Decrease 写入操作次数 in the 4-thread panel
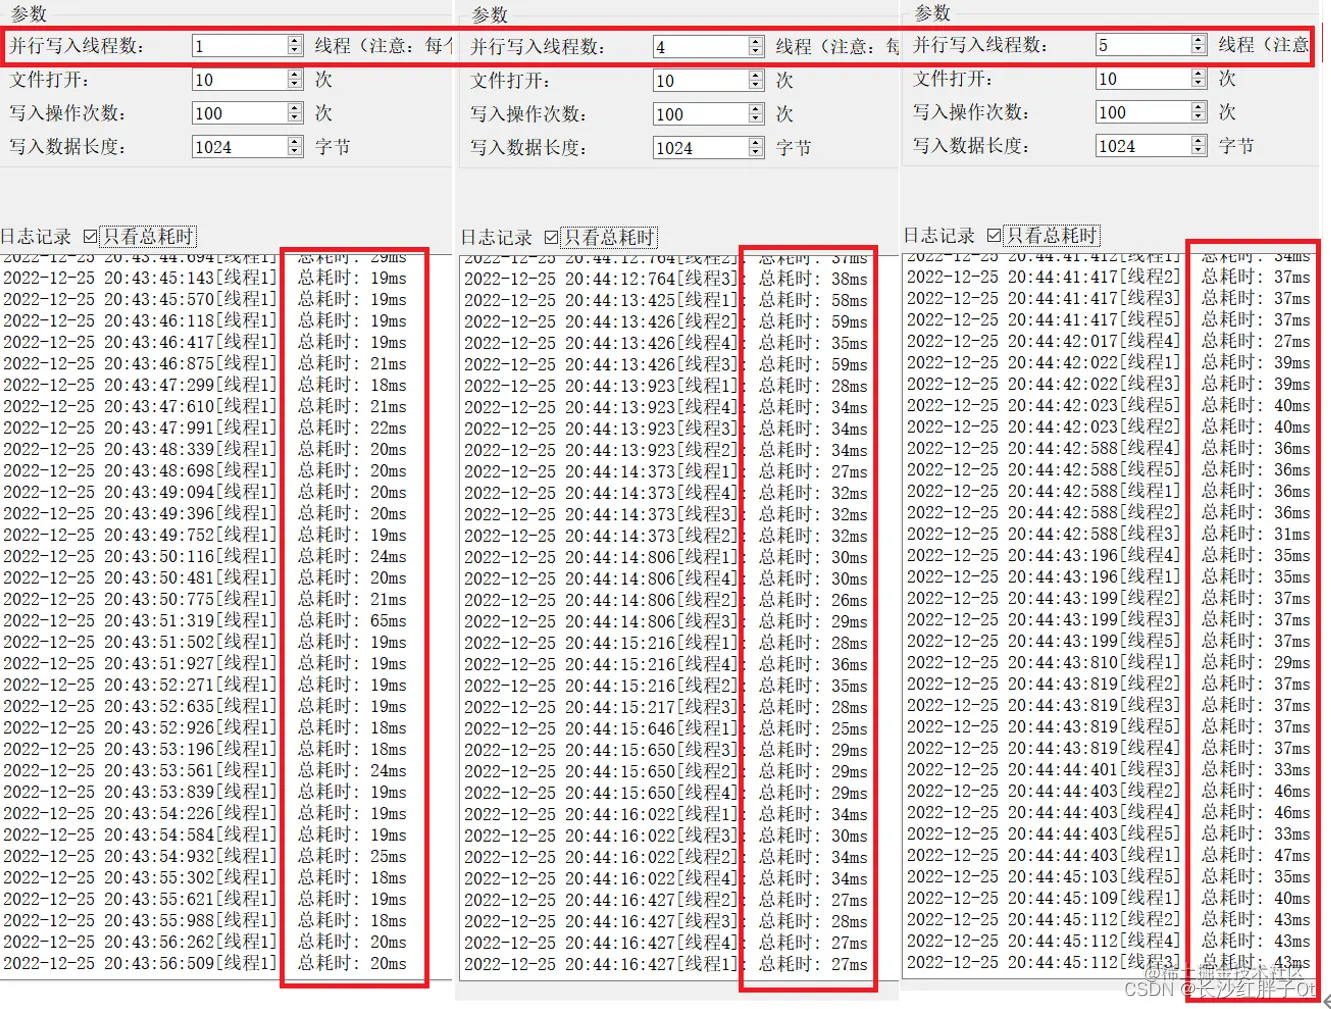 coord(756,119)
